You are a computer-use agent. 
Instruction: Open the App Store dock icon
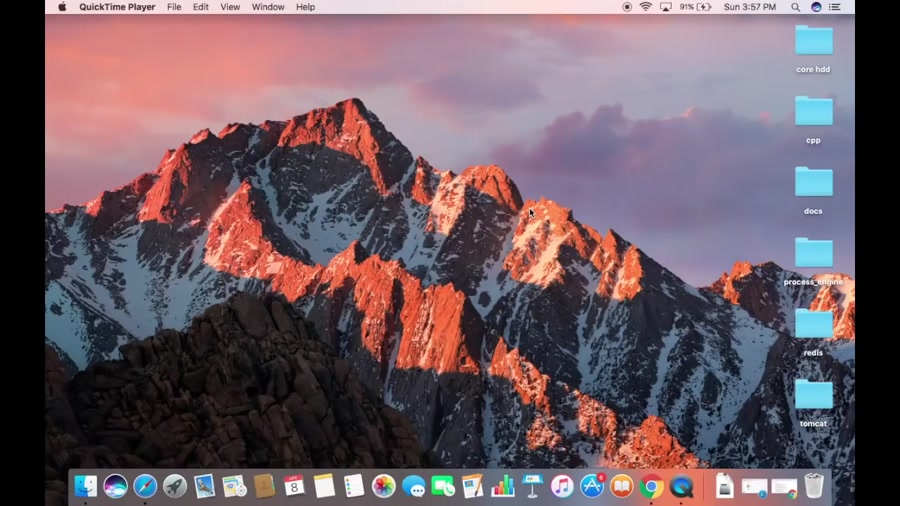[x=592, y=486]
